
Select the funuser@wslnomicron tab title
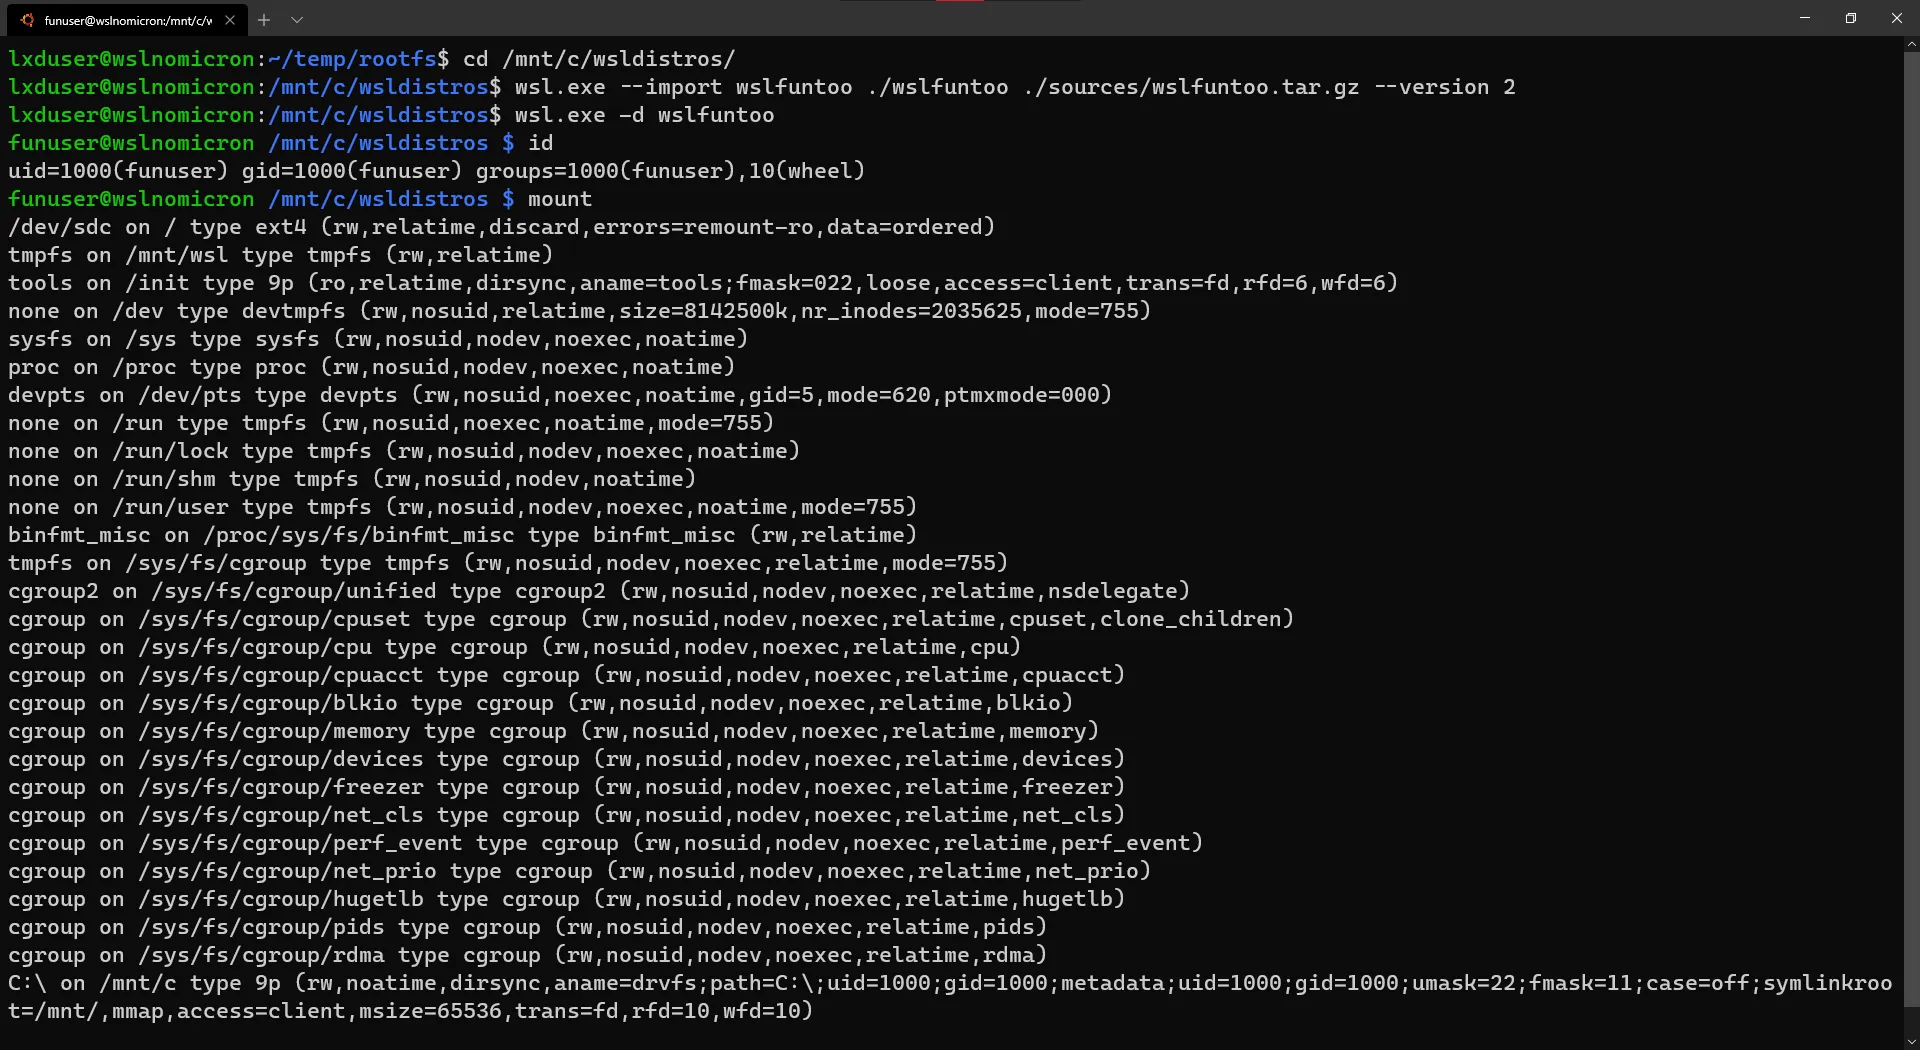128,20
